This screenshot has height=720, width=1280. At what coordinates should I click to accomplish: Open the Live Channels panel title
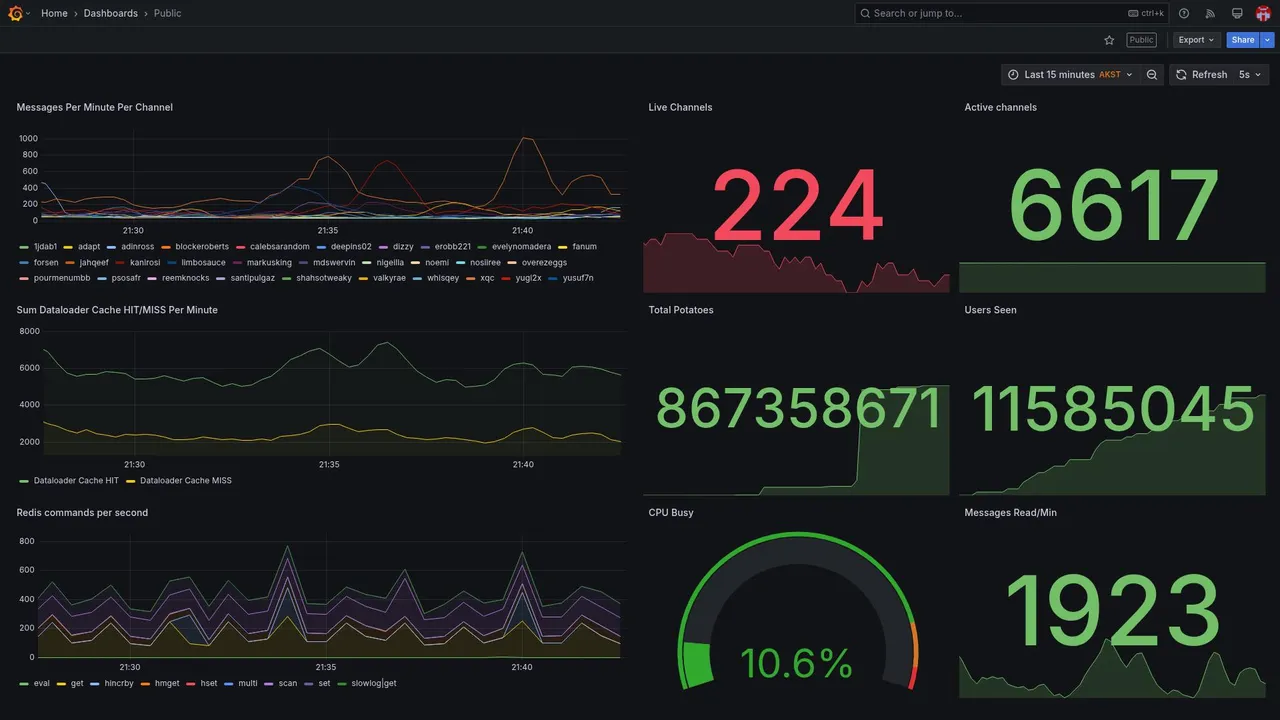(x=680, y=107)
